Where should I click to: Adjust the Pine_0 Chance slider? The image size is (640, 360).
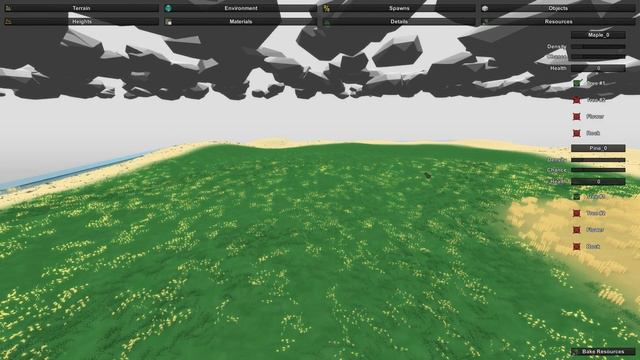pyautogui.click(x=598, y=170)
